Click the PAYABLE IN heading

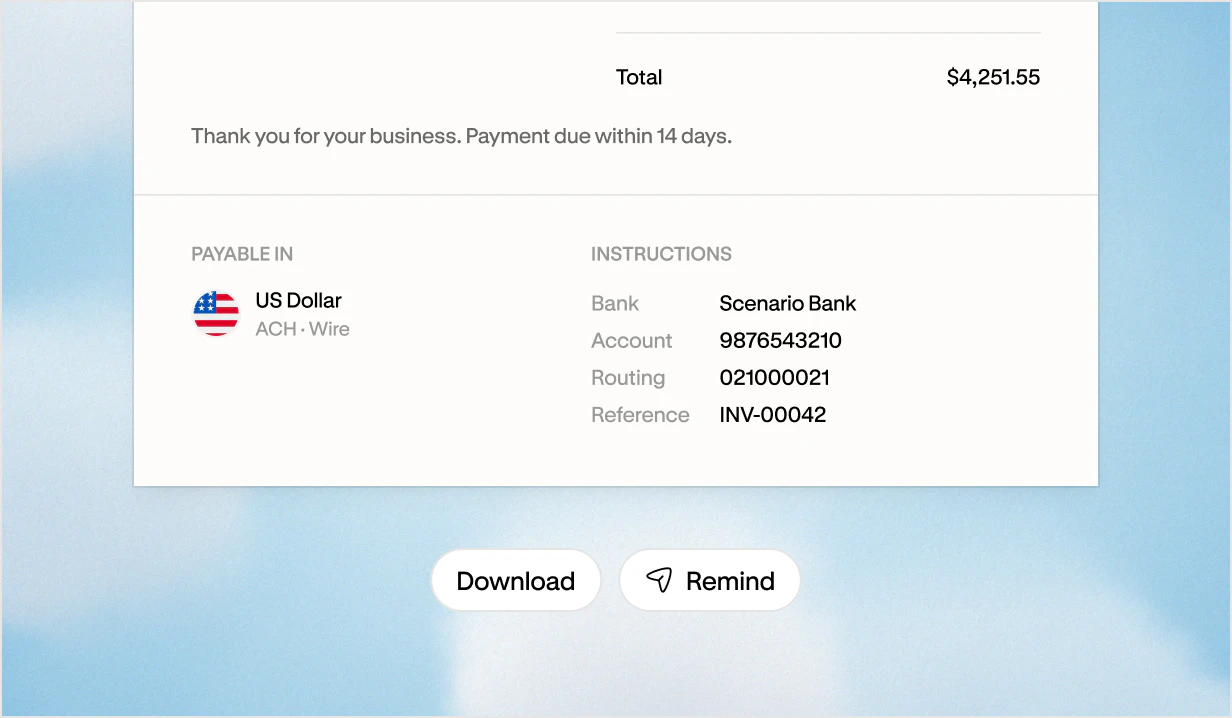(242, 254)
